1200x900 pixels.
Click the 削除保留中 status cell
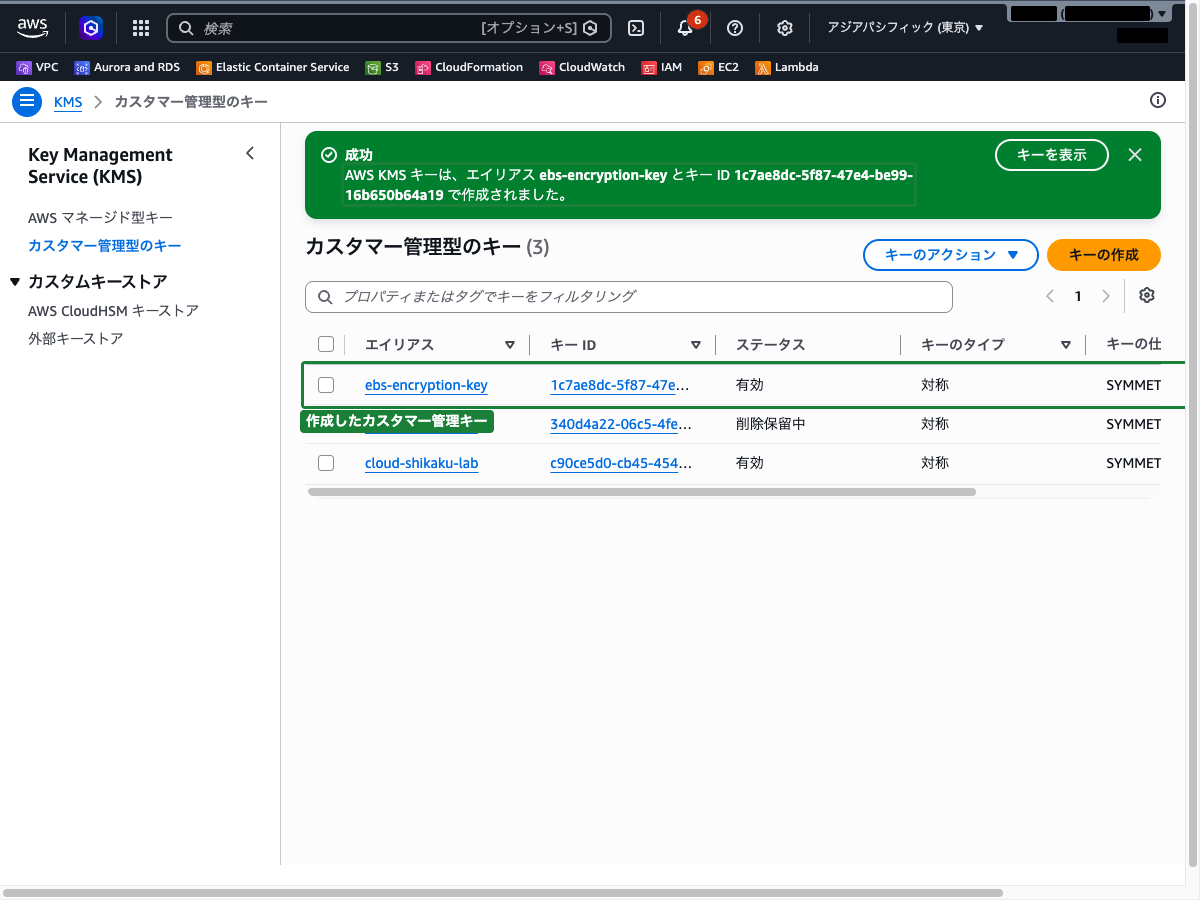pyautogui.click(x=771, y=424)
